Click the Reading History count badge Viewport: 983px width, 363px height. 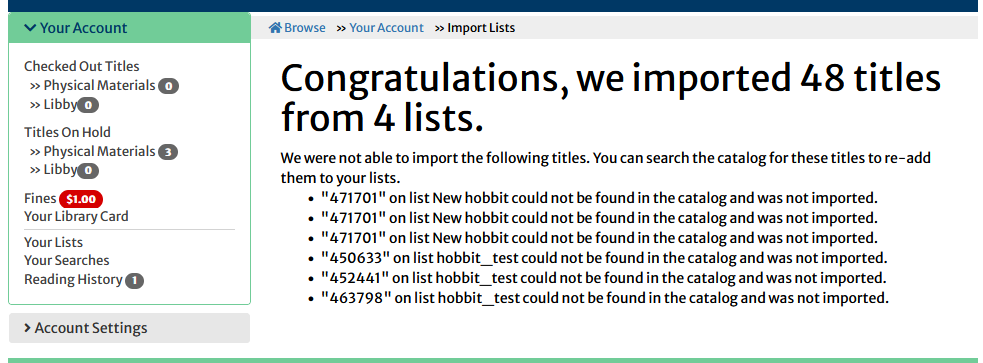pyautogui.click(x=135, y=281)
